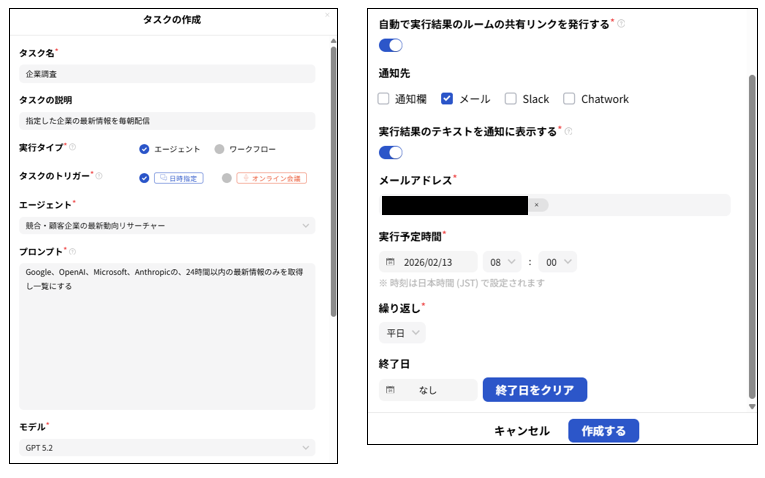Click the 作成する button

click(x=603, y=431)
